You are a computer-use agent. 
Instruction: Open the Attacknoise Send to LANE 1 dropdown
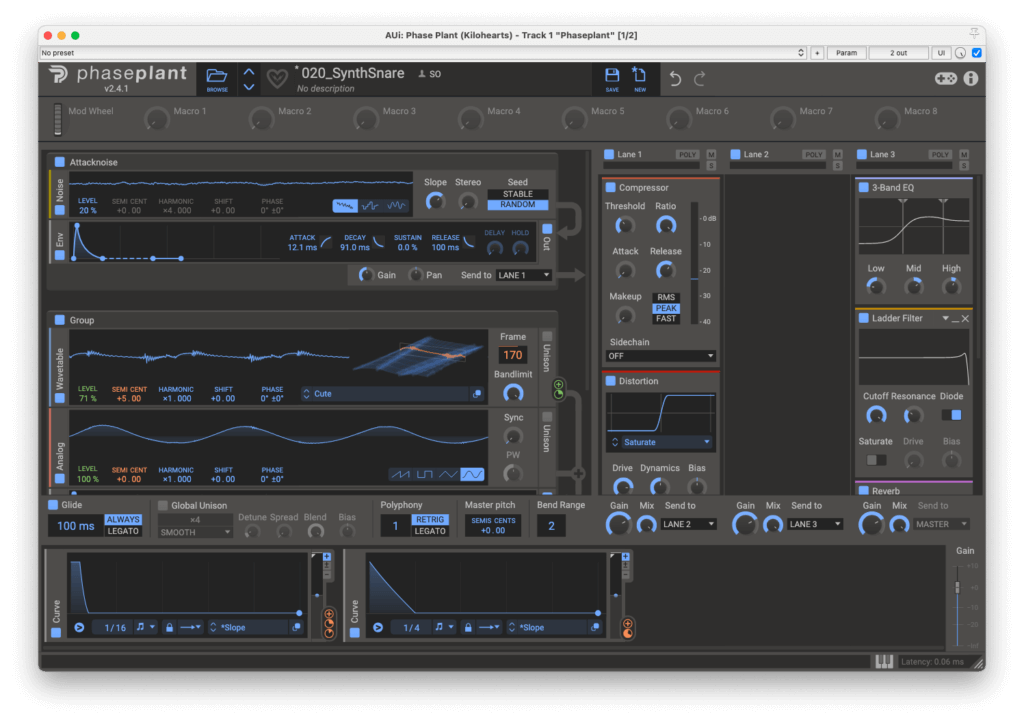click(524, 275)
